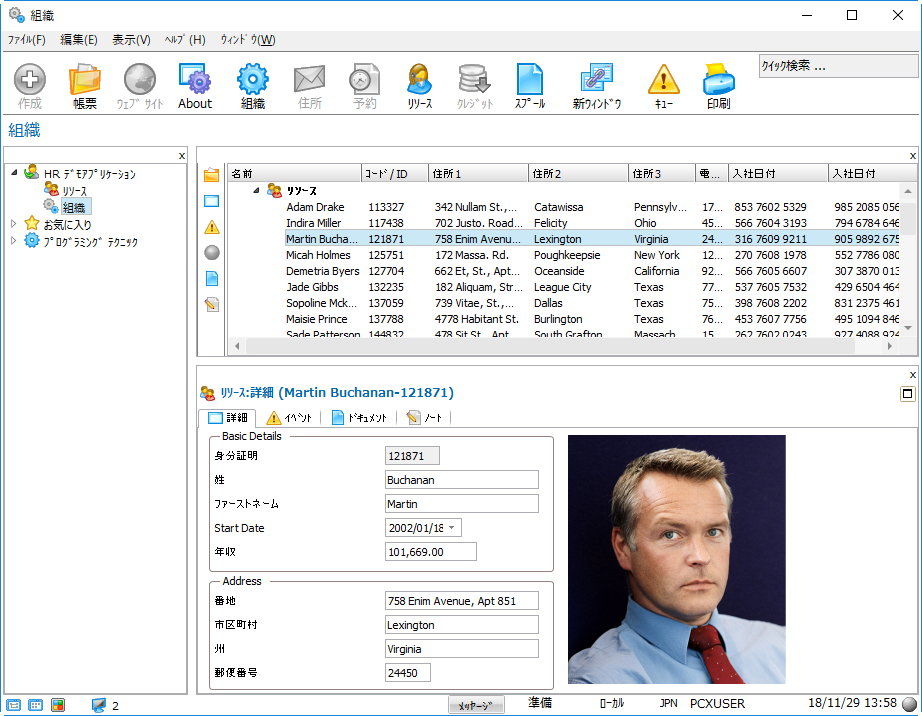Screen dimensions: 922x716
Task: Collapse the リソース group in the list
Action: click(257, 190)
